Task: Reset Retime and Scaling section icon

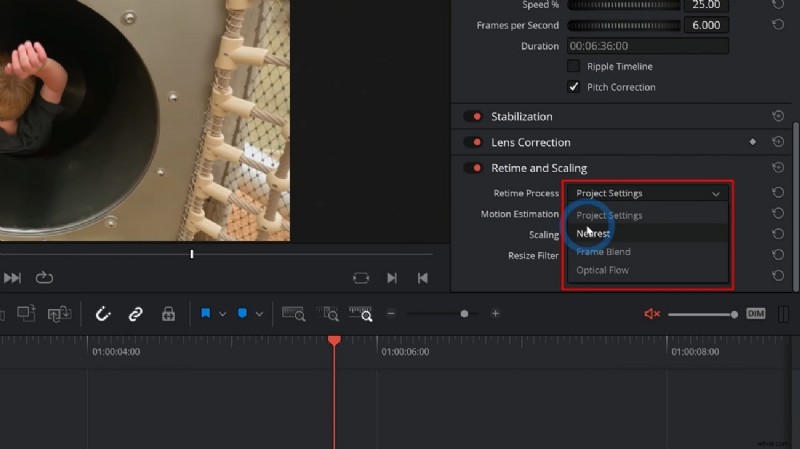Action: coord(778,167)
